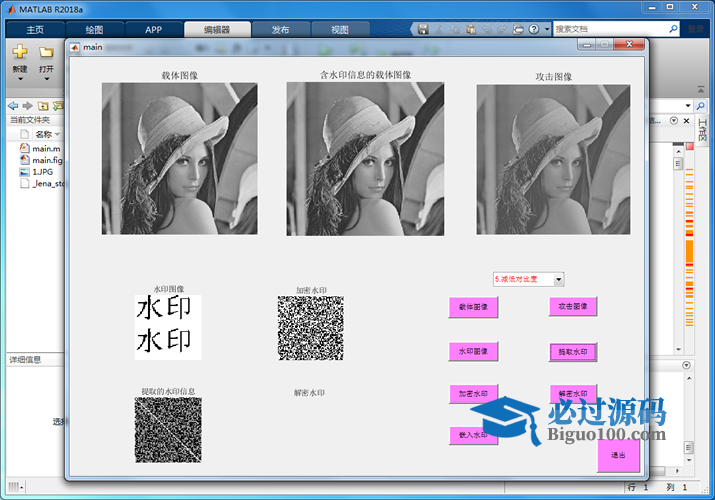715x500 pixels.
Task: Click the 加密水印 noise pattern image
Action: click(311, 328)
